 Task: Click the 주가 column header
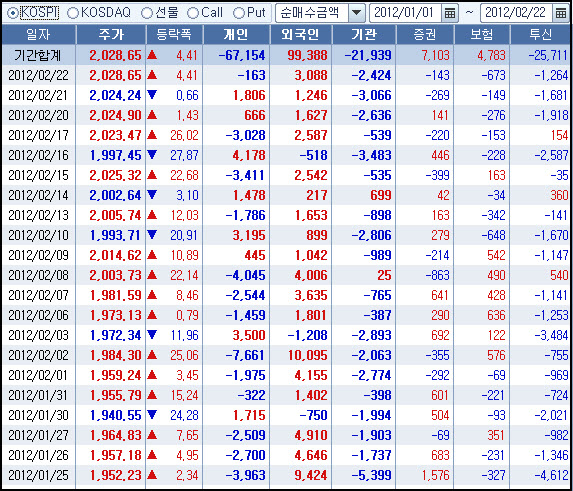point(111,35)
